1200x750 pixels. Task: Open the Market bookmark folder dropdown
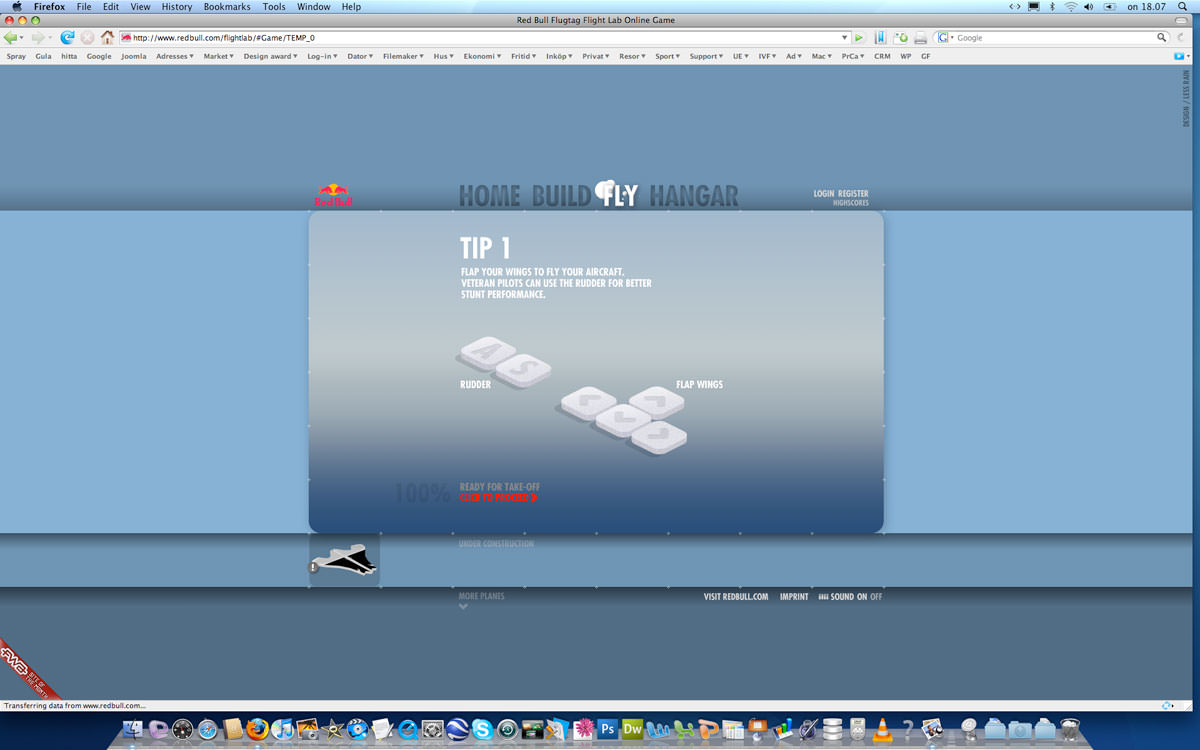point(218,56)
